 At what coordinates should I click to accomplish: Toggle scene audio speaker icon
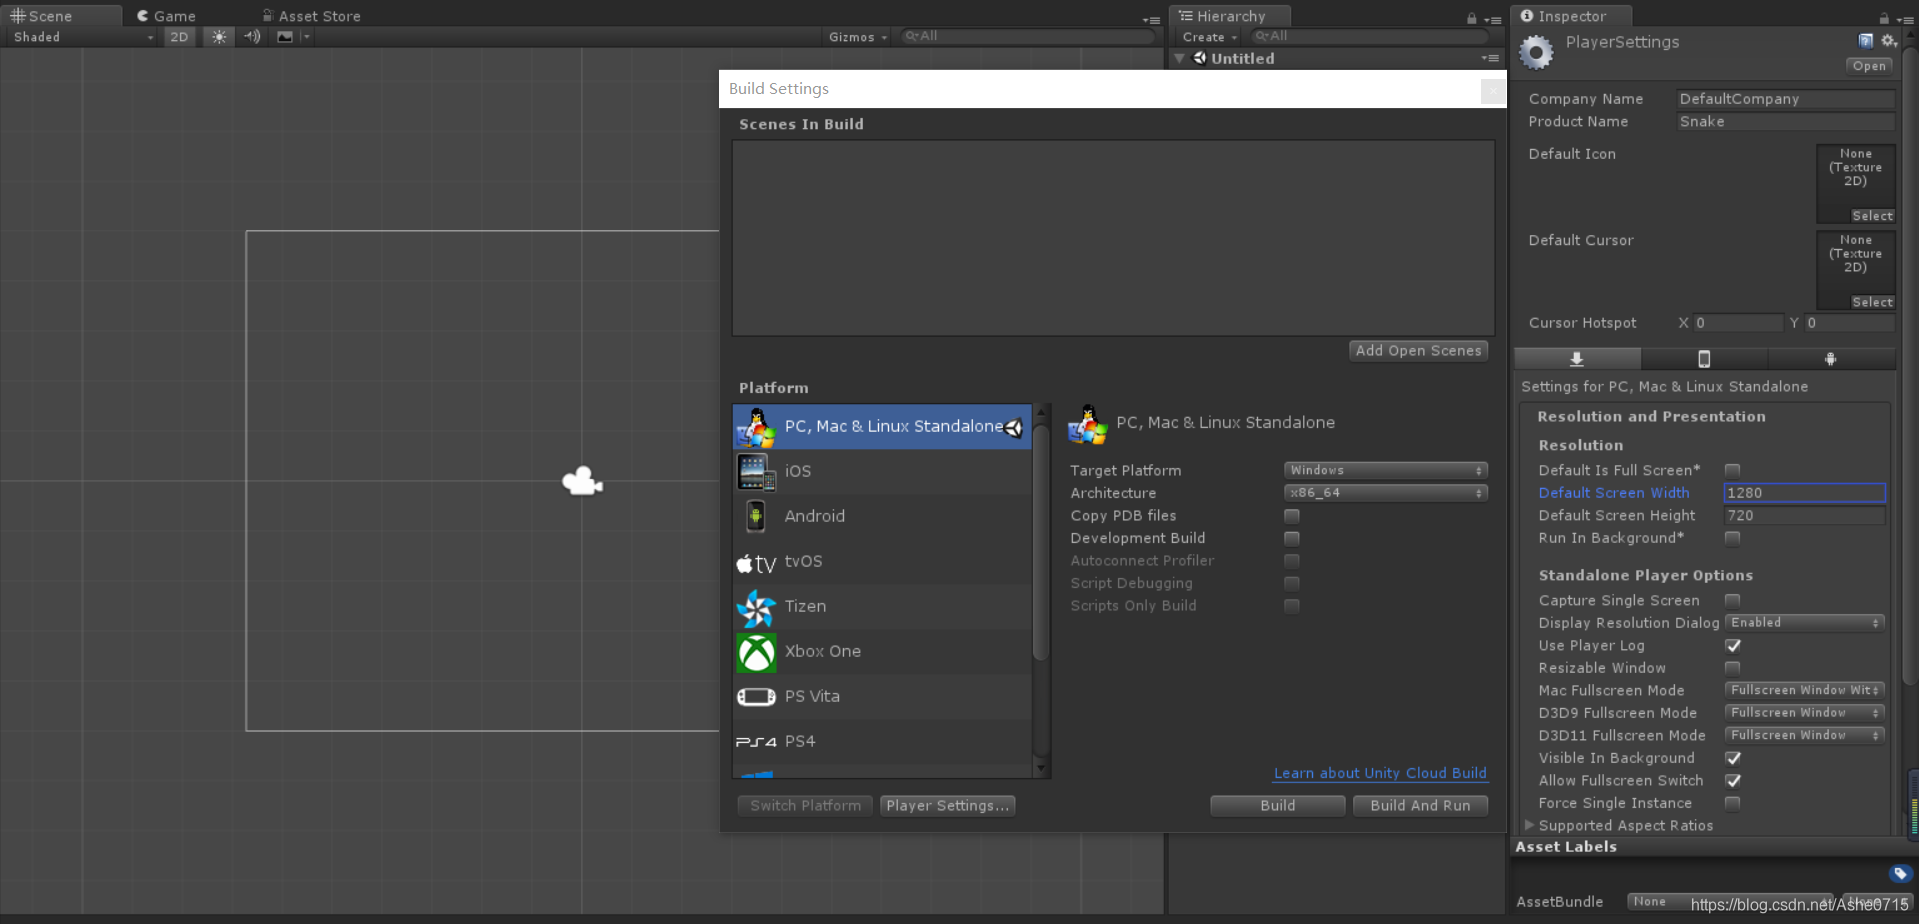pos(252,37)
